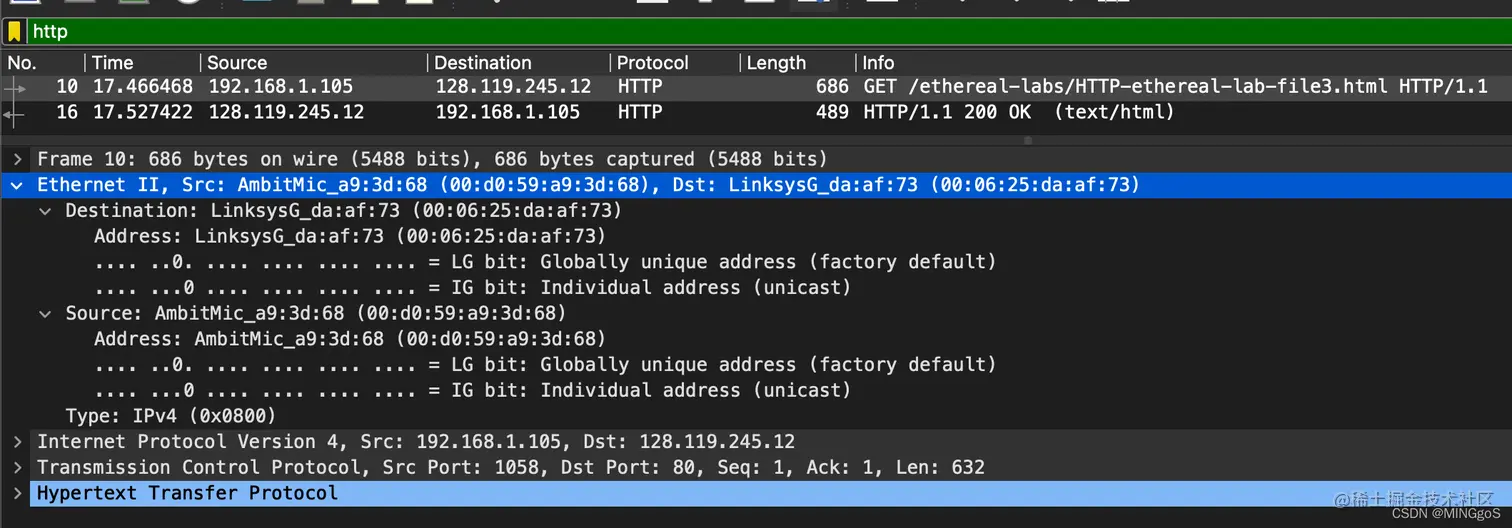Click length value 489 in packet 16
The image size is (1512, 528).
[x=832, y=113]
